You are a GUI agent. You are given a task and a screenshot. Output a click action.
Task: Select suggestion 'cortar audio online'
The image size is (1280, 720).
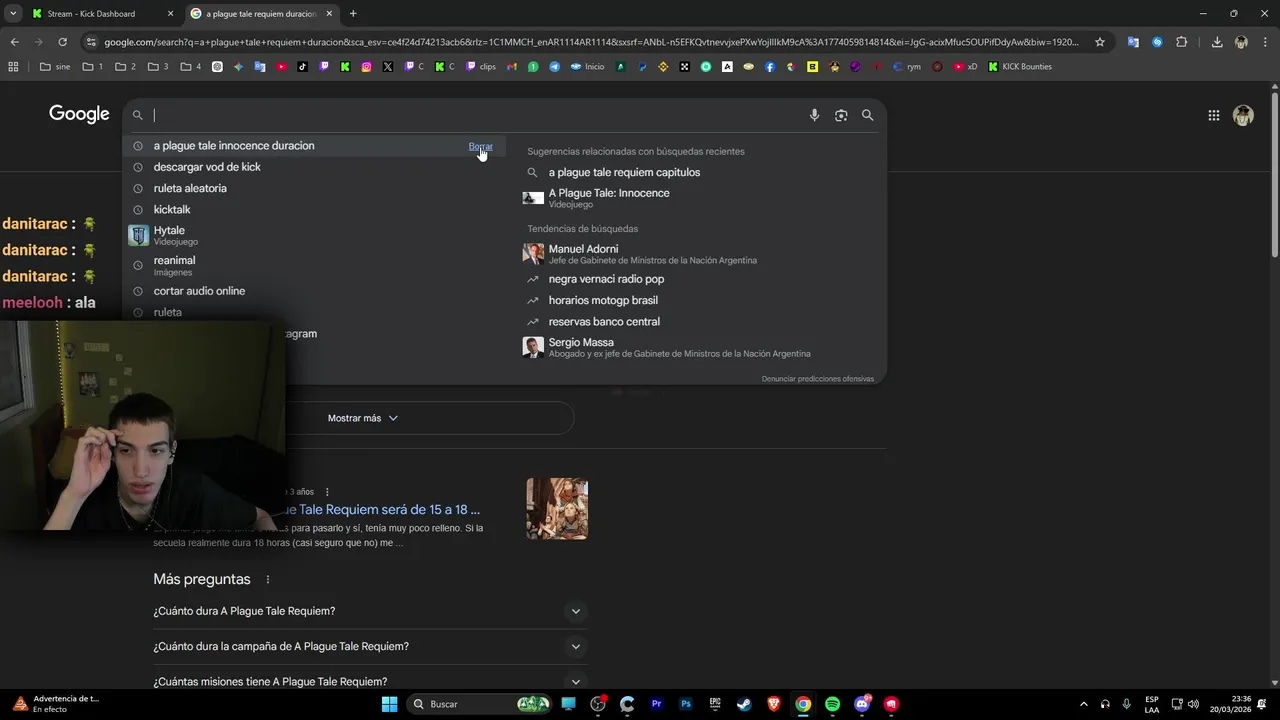[199, 291]
